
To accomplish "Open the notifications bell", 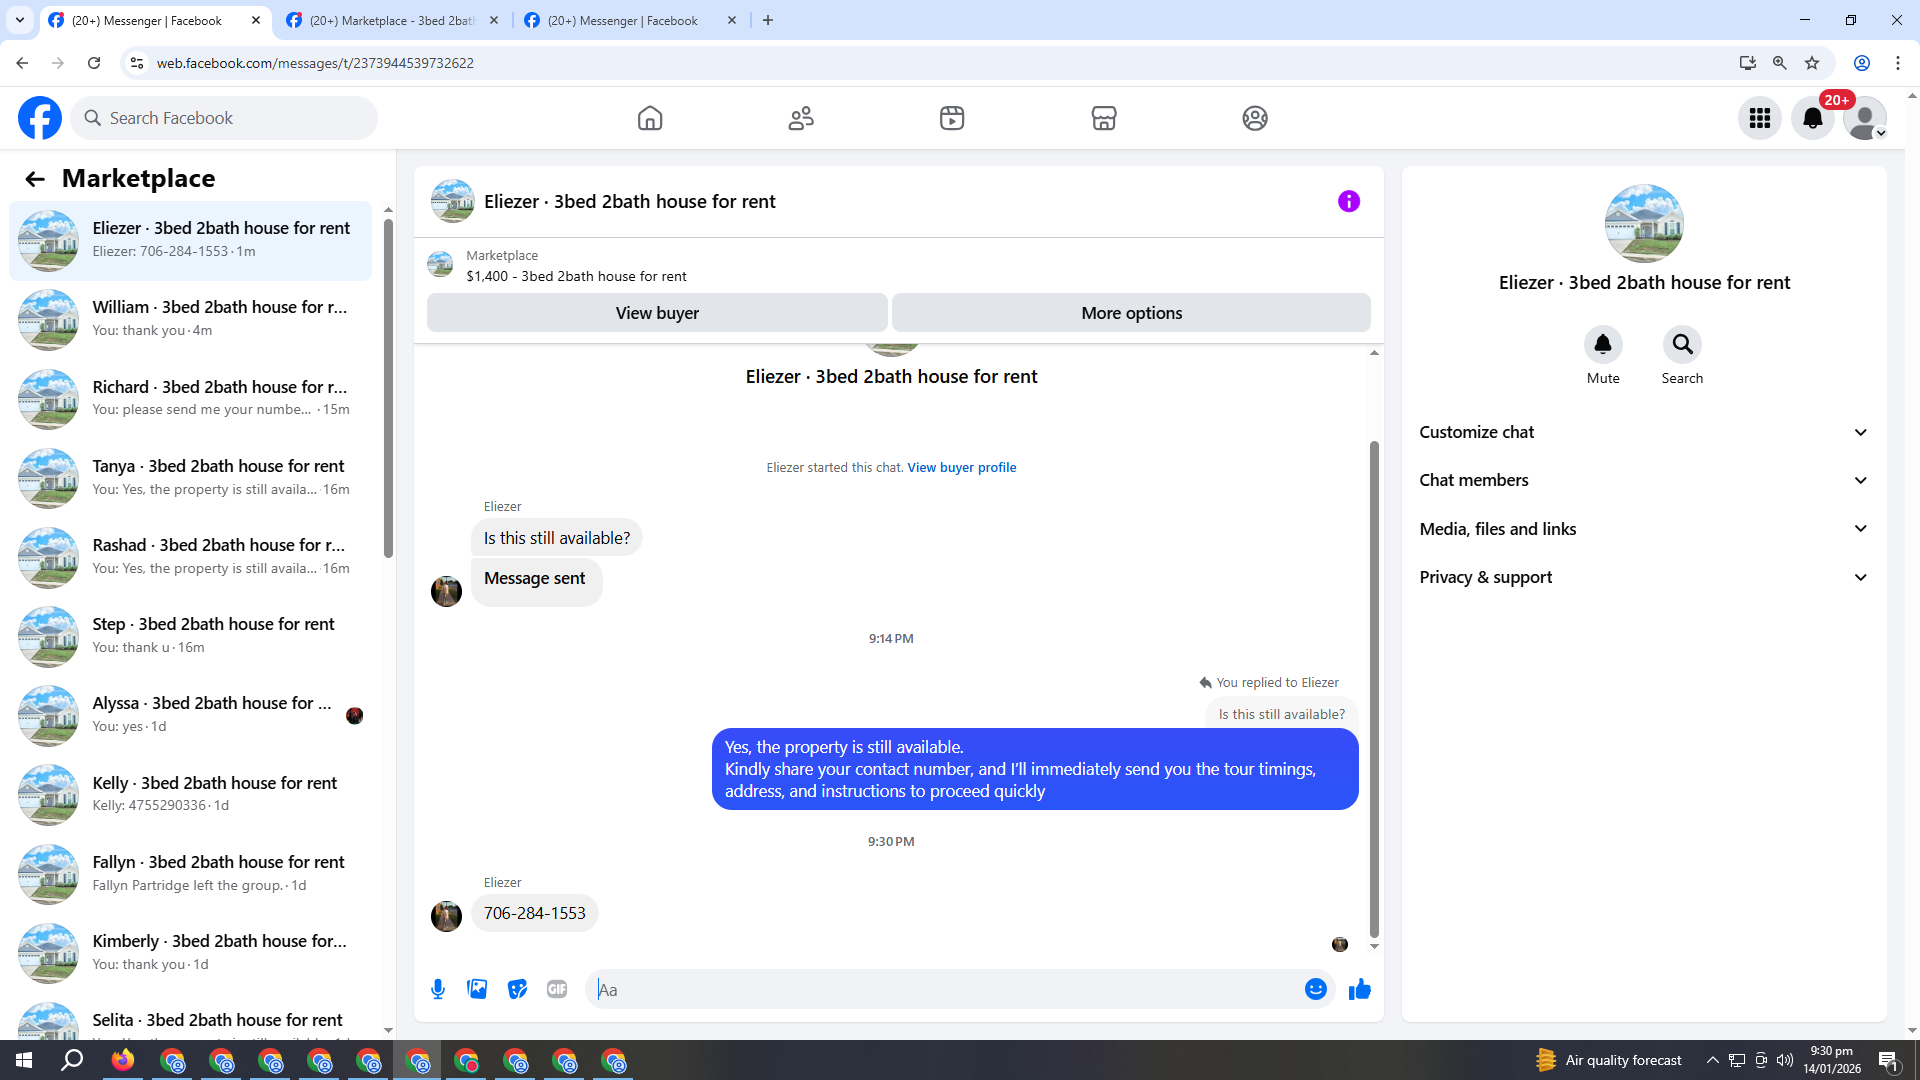I will pyautogui.click(x=1812, y=118).
